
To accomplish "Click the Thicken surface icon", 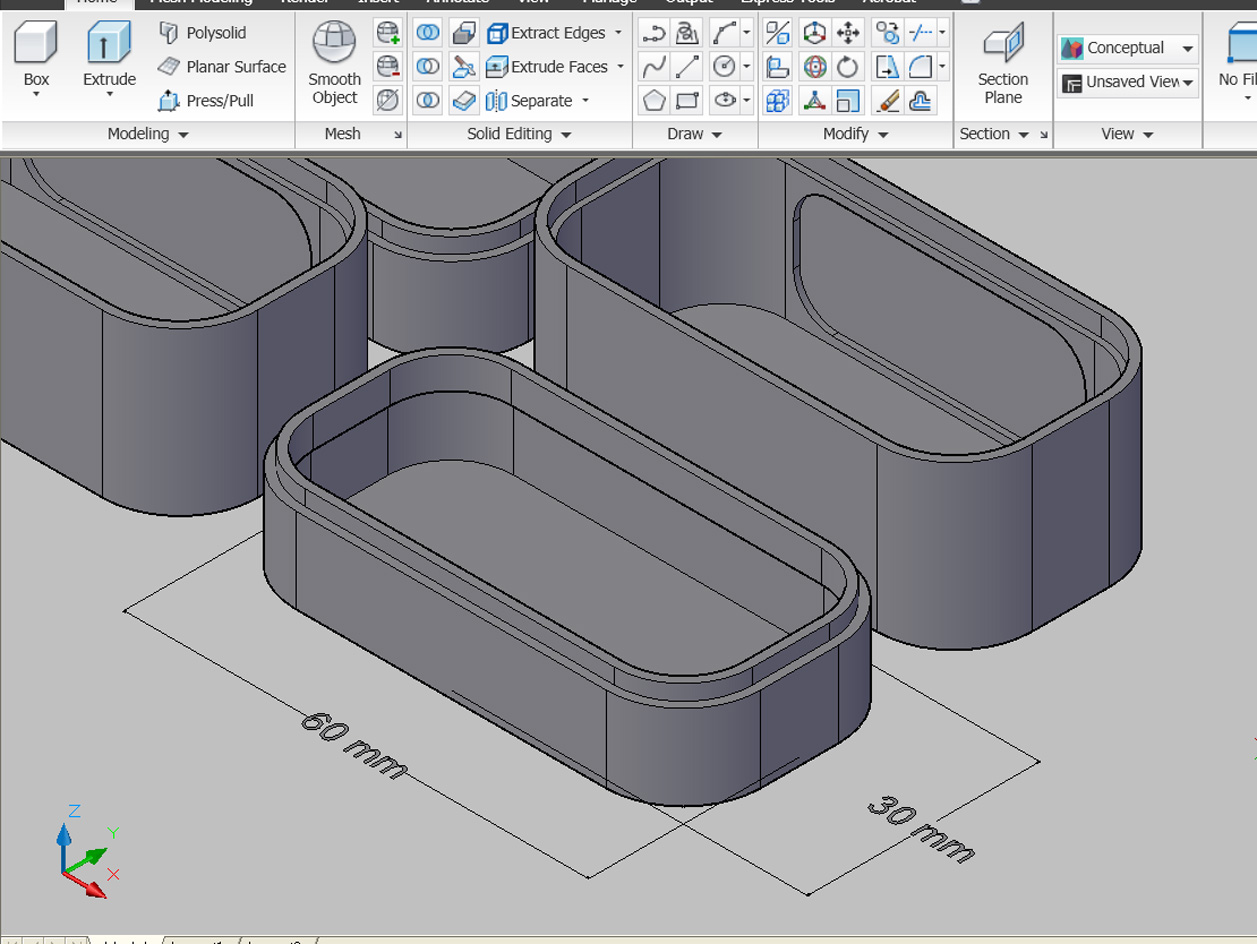I will coord(464,100).
